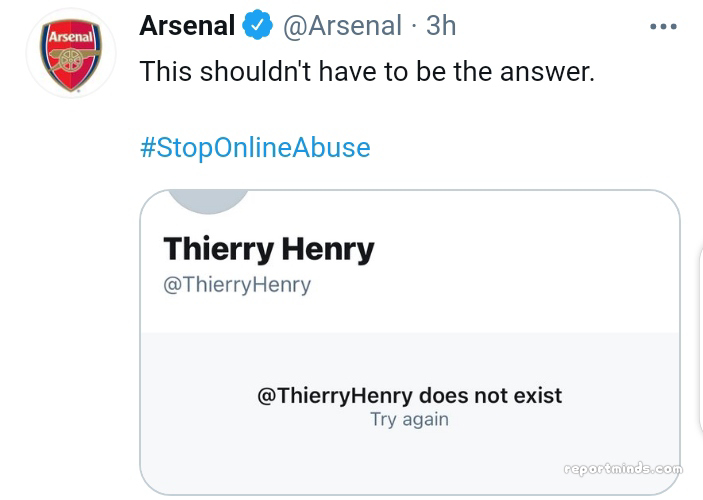This screenshot has height=500, width=703.
Task: Click the reportminds.com watermark
Action: coord(623,468)
